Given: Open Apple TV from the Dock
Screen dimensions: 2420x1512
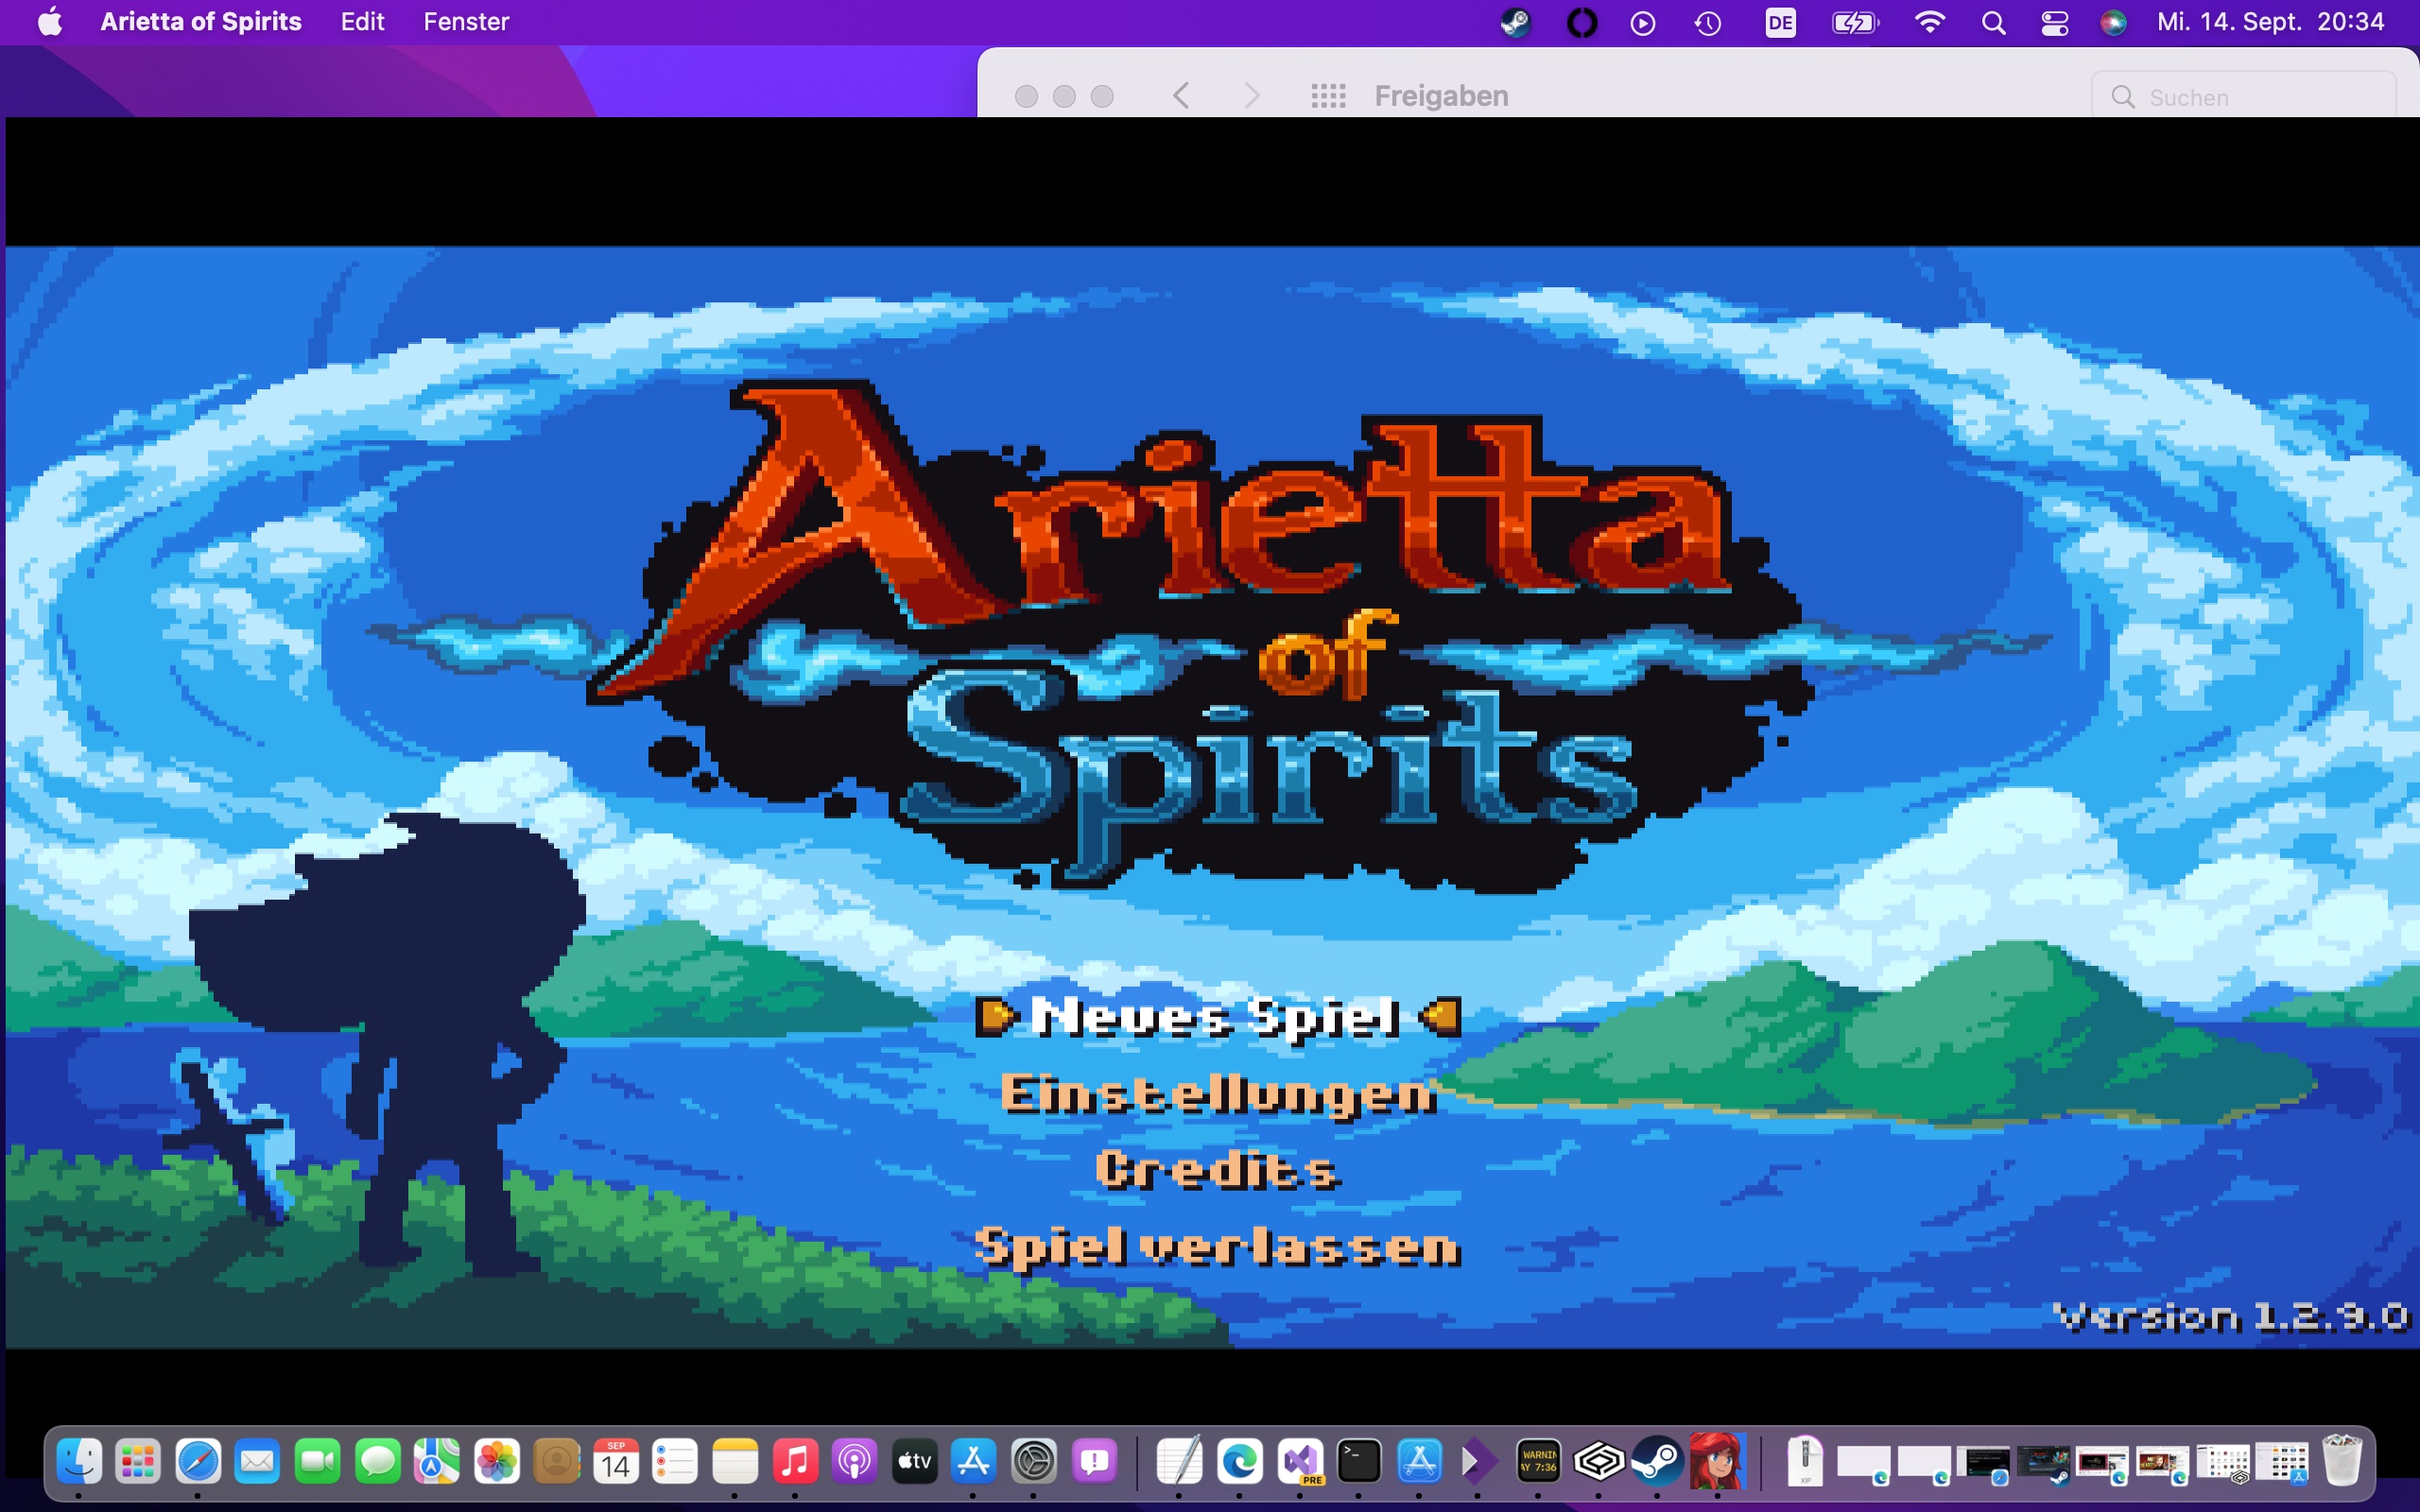Looking at the screenshot, I should coord(914,1462).
